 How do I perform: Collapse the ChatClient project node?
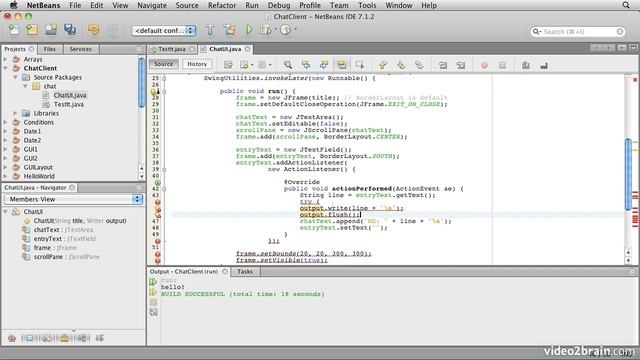(6, 68)
